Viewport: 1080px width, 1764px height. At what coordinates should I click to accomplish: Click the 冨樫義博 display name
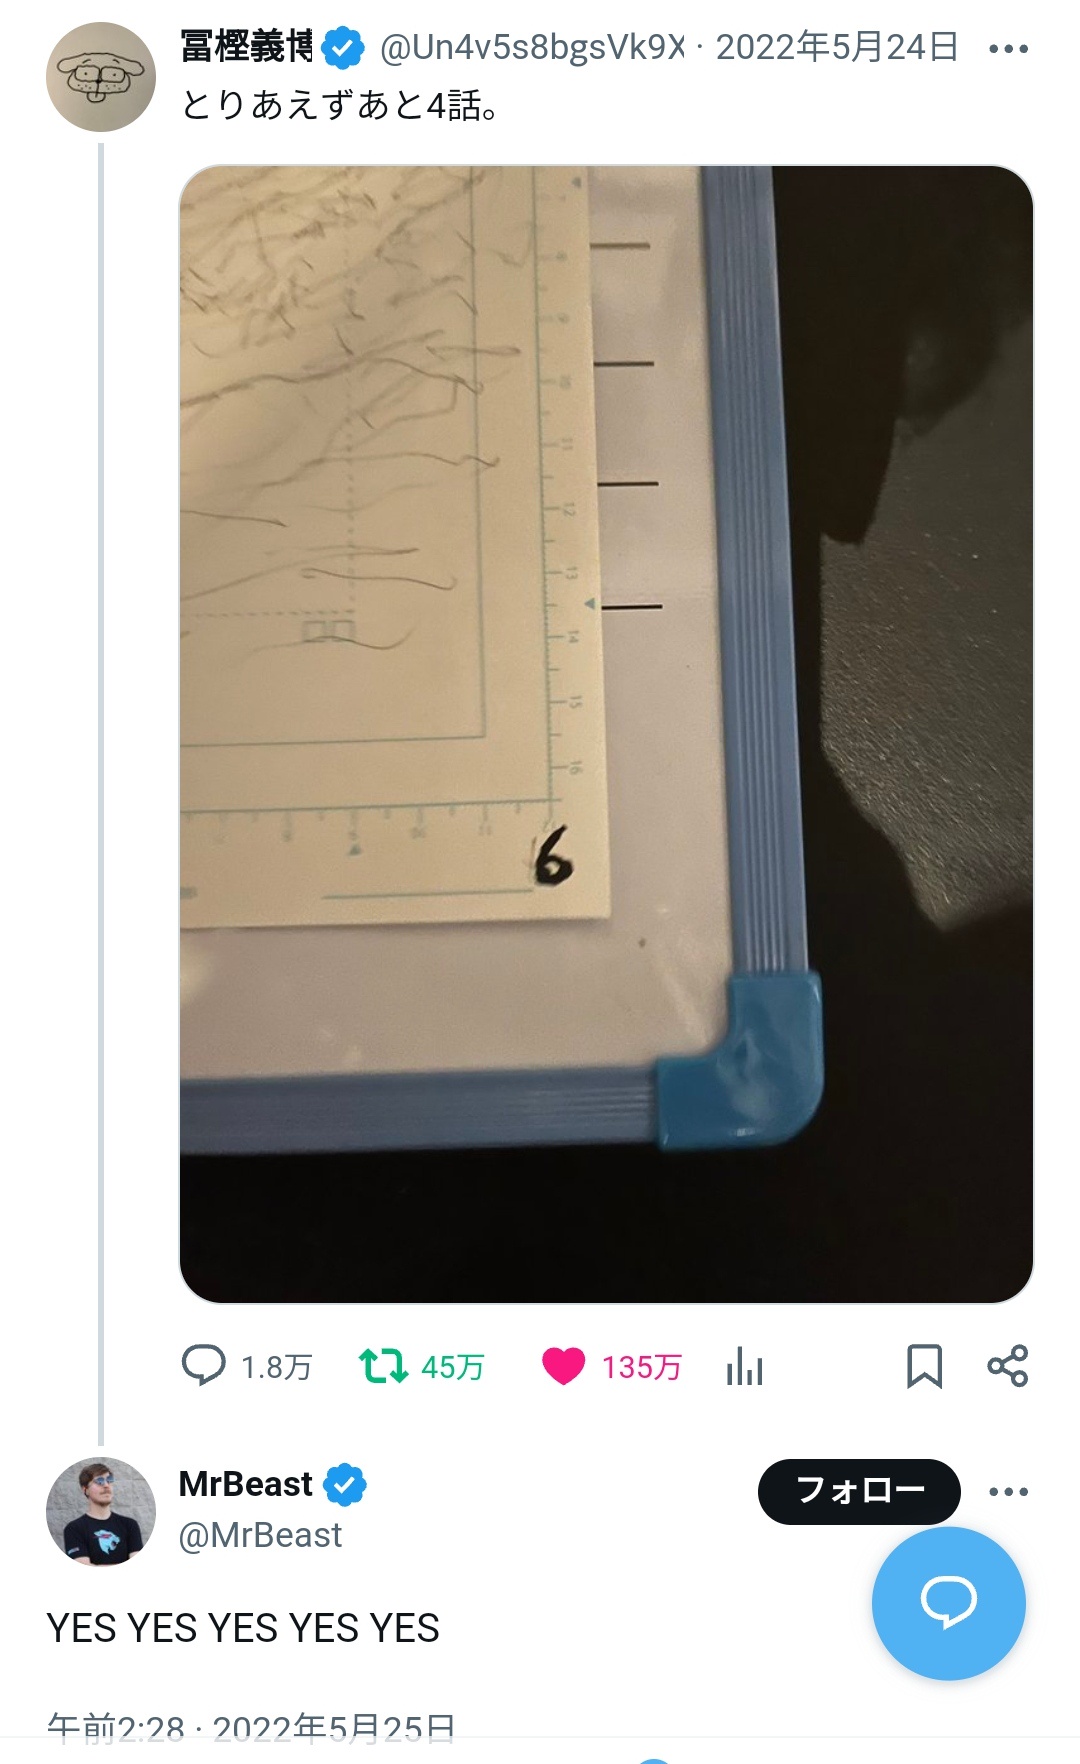[246, 47]
